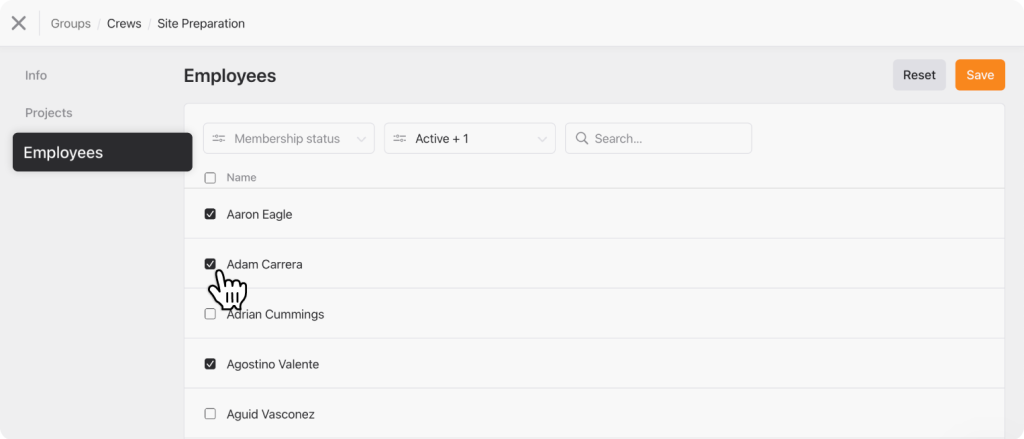The height and width of the screenshot is (439, 1024).
Task: Click the filter icon beside Active + 1
Action: click(400, 138)
